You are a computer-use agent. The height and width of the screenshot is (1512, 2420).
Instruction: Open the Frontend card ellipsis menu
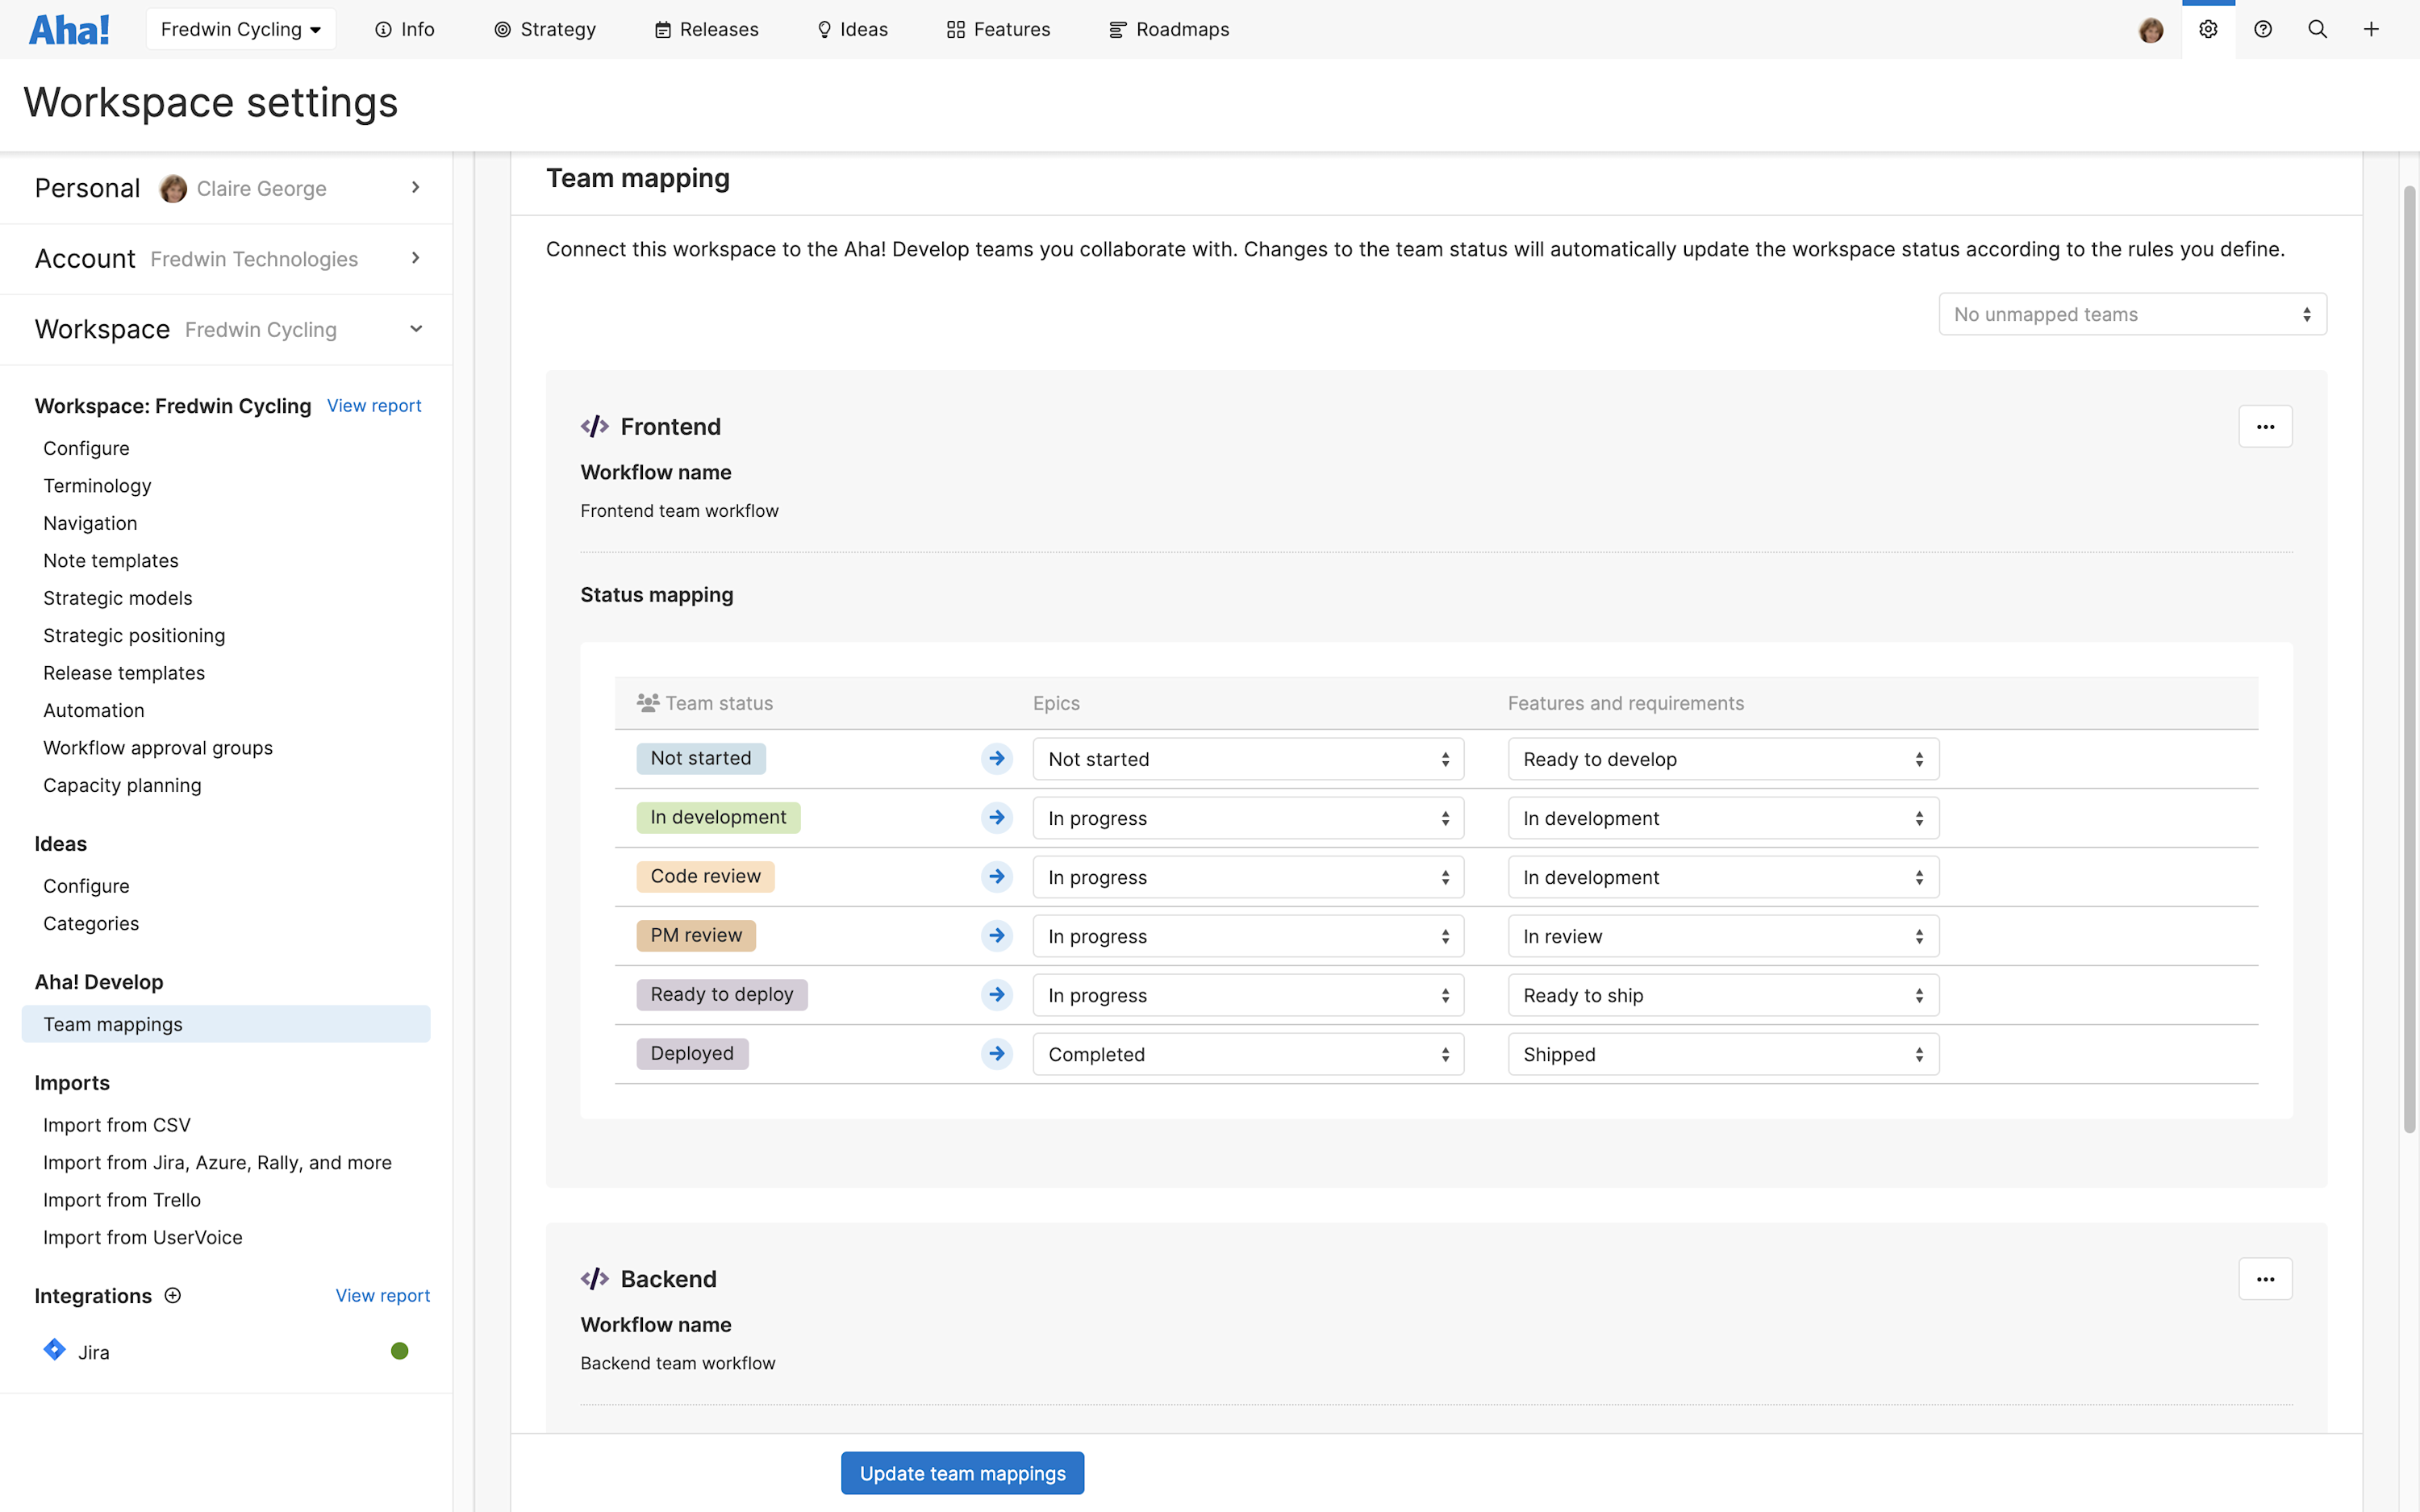pyautogui.click(x=2265, y=426)
